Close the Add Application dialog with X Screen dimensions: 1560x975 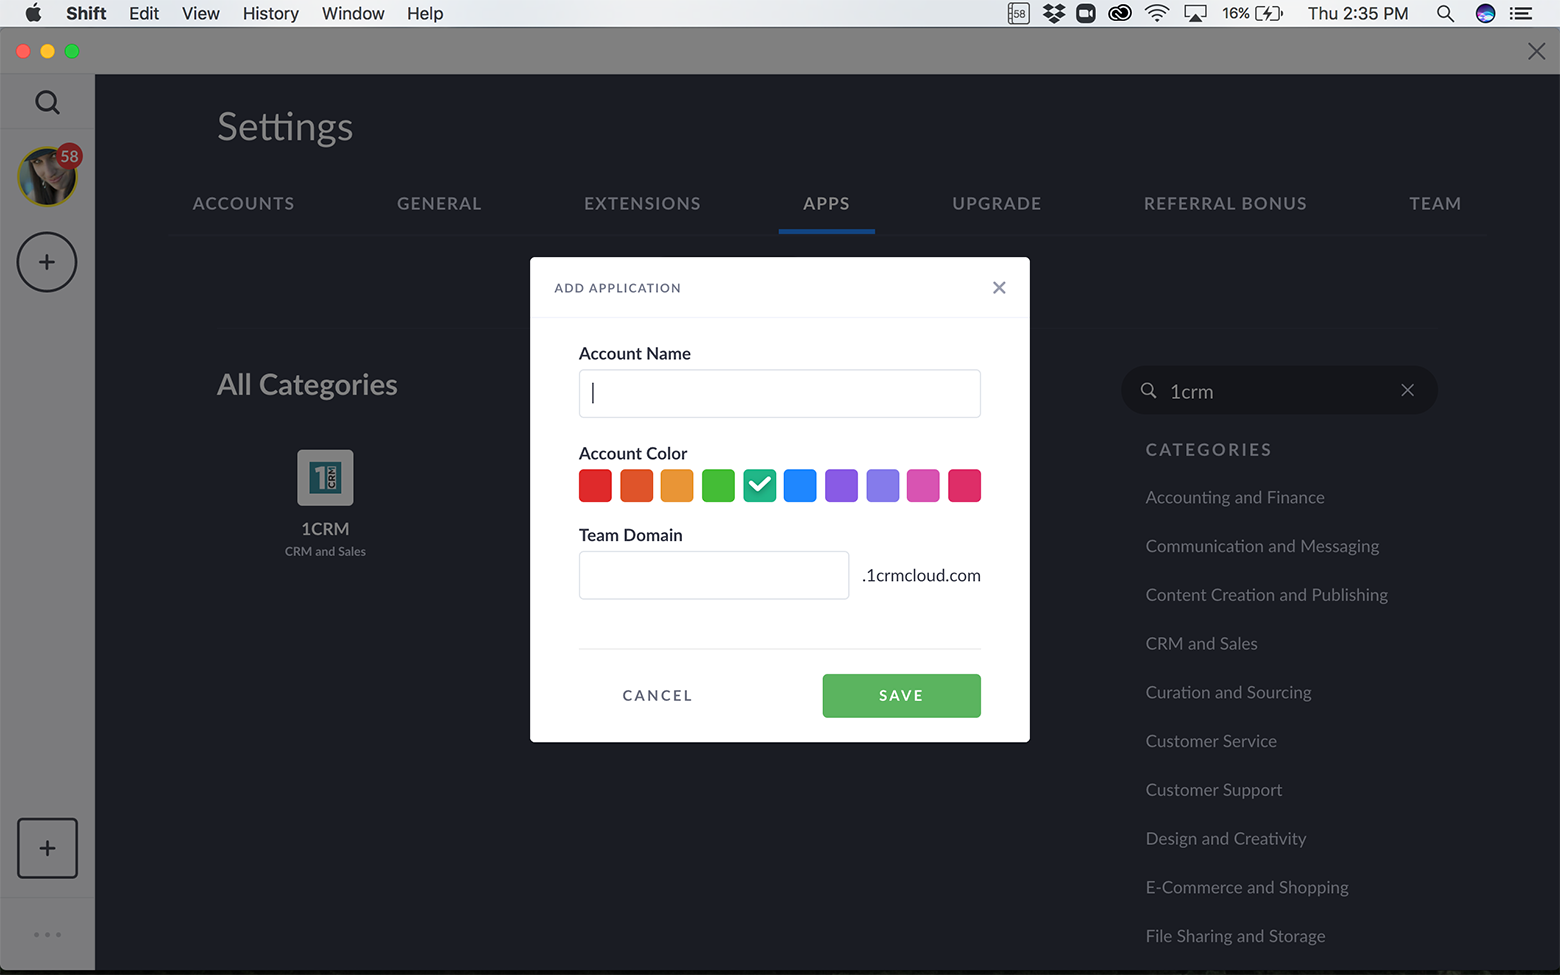(x=999, y=288)
